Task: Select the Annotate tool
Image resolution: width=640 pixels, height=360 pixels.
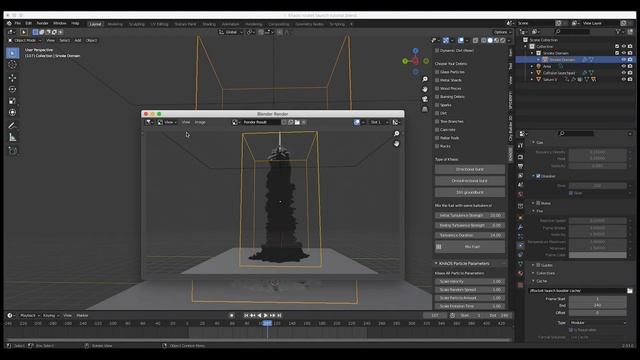Action: [x=13, y=125]
